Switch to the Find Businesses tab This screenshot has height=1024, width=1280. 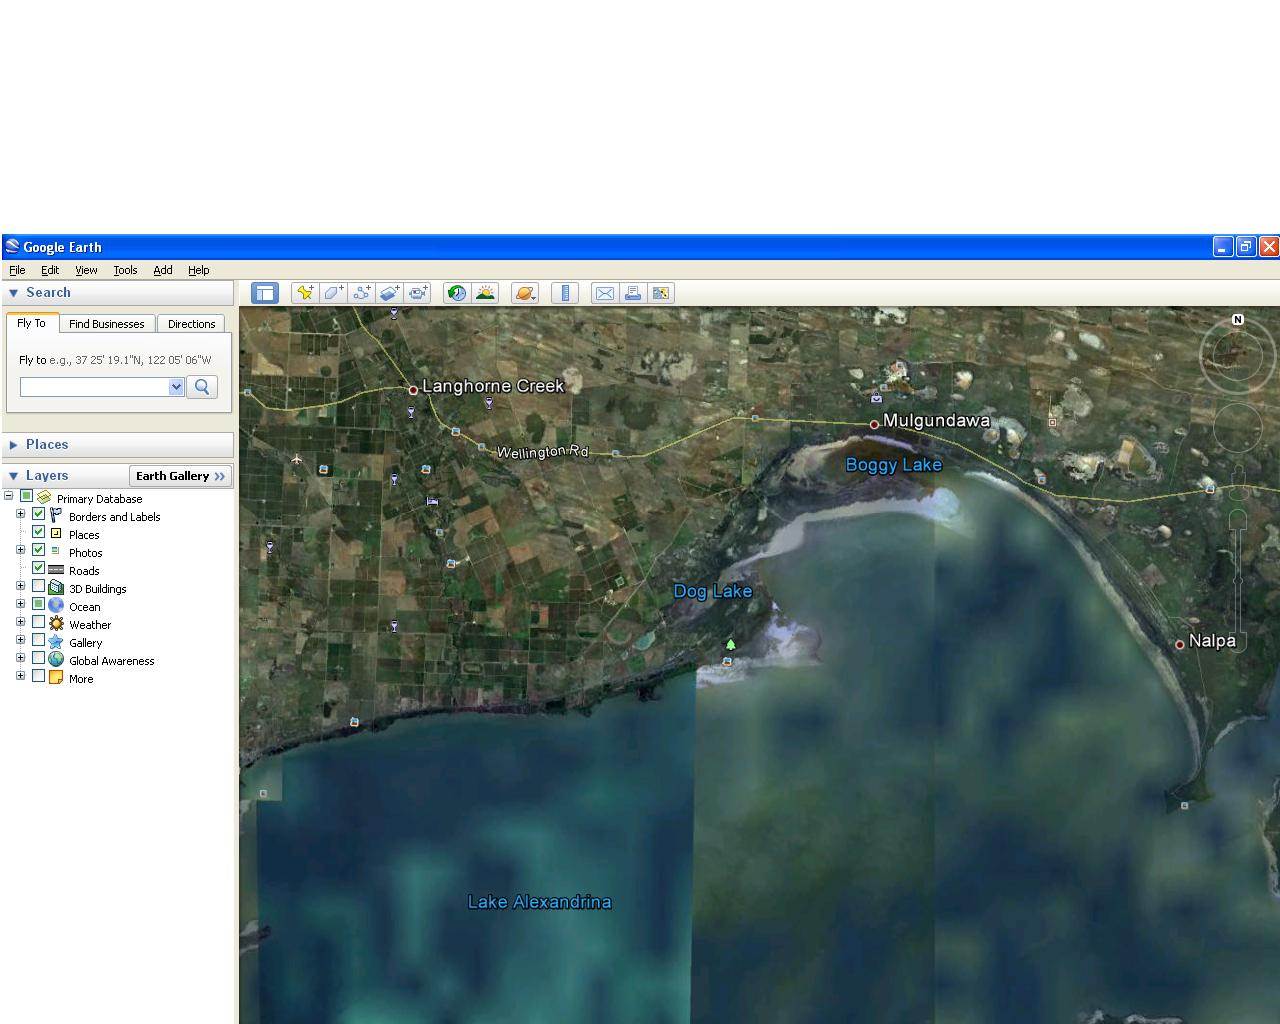pyautogui.click(x=106, y=324)
